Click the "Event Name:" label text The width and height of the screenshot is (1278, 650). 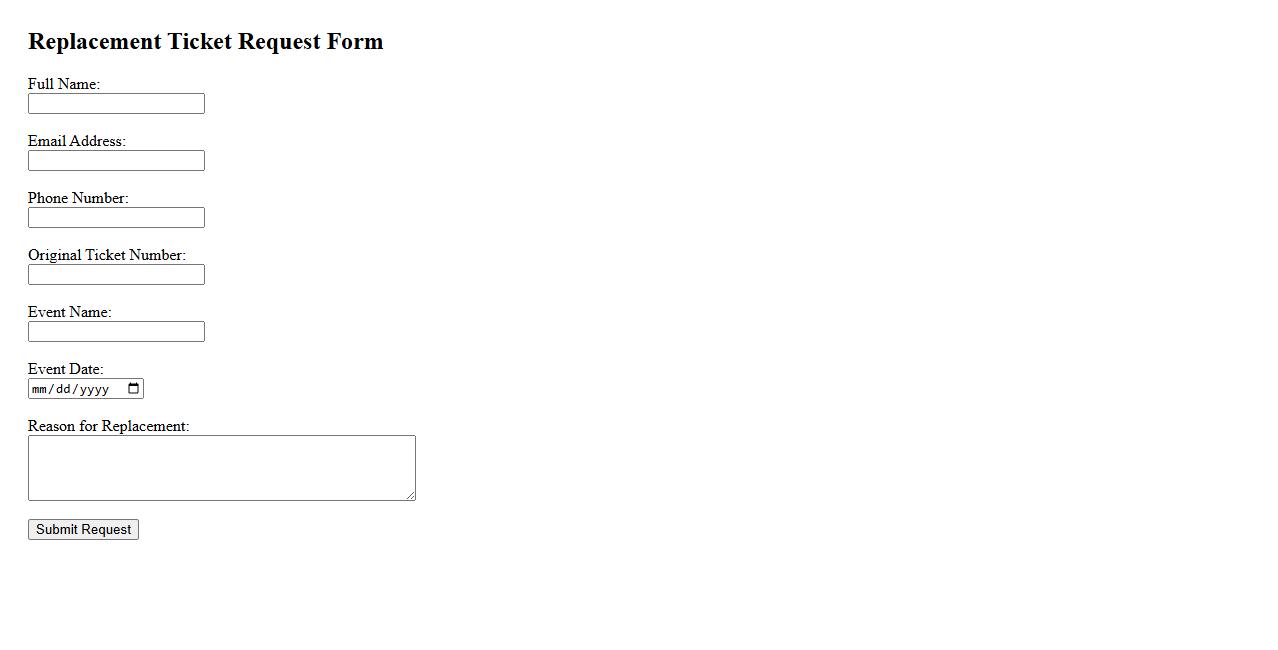pos(70,312)
